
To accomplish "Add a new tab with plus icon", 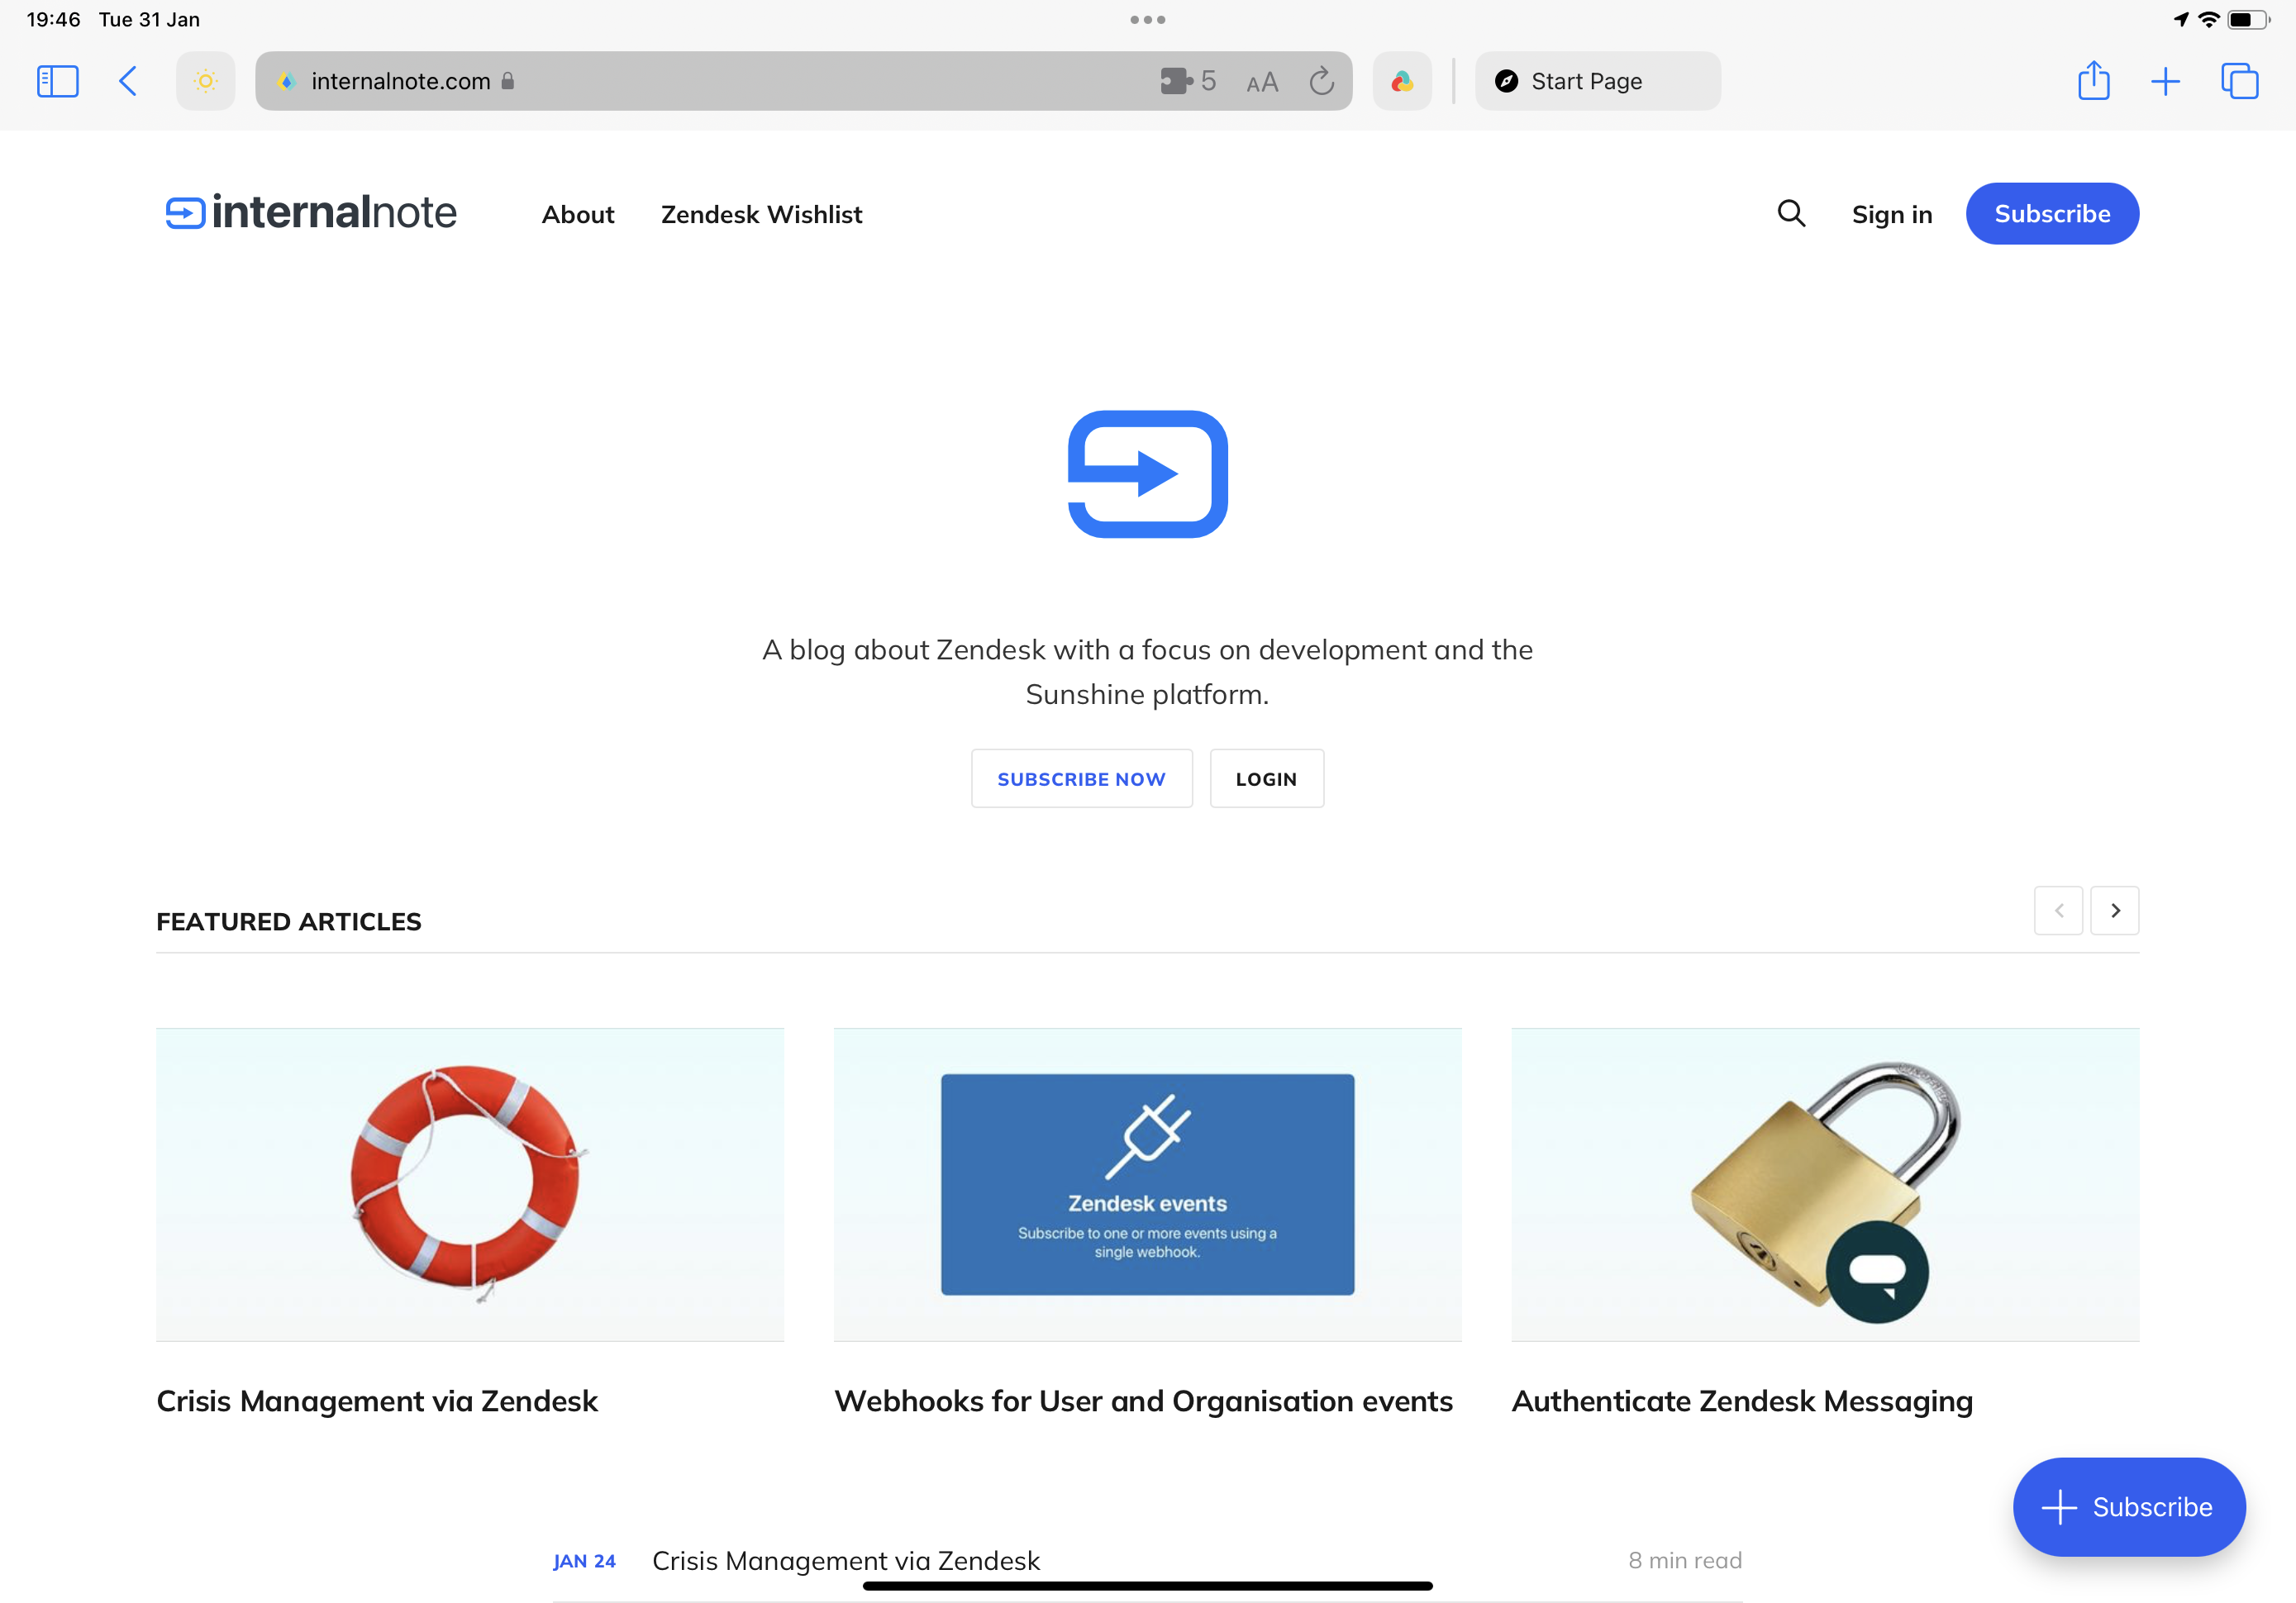I will click(2165, 81).
